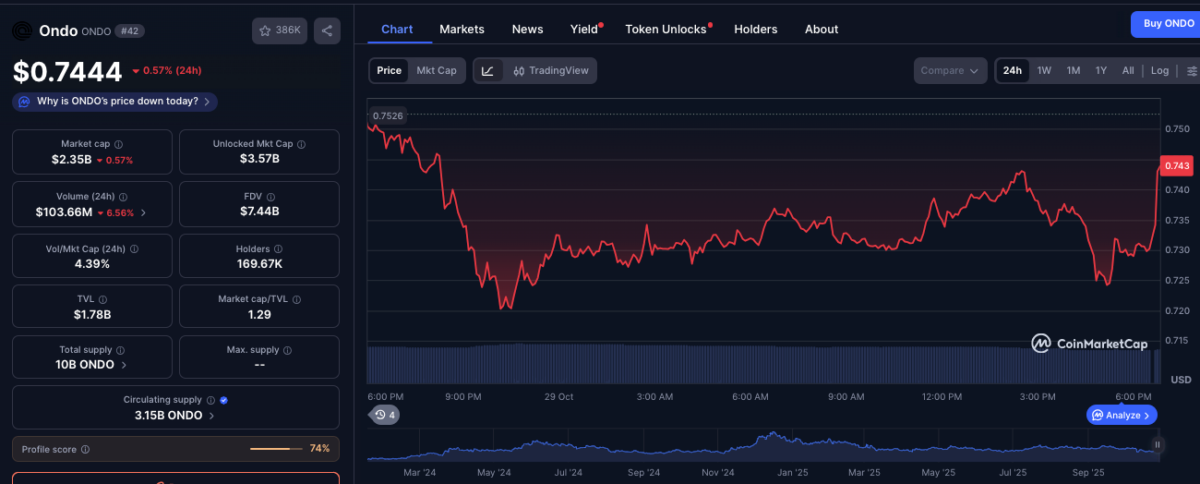
Task: Click the share icon next to watchlist
Action: click(327, 31)
